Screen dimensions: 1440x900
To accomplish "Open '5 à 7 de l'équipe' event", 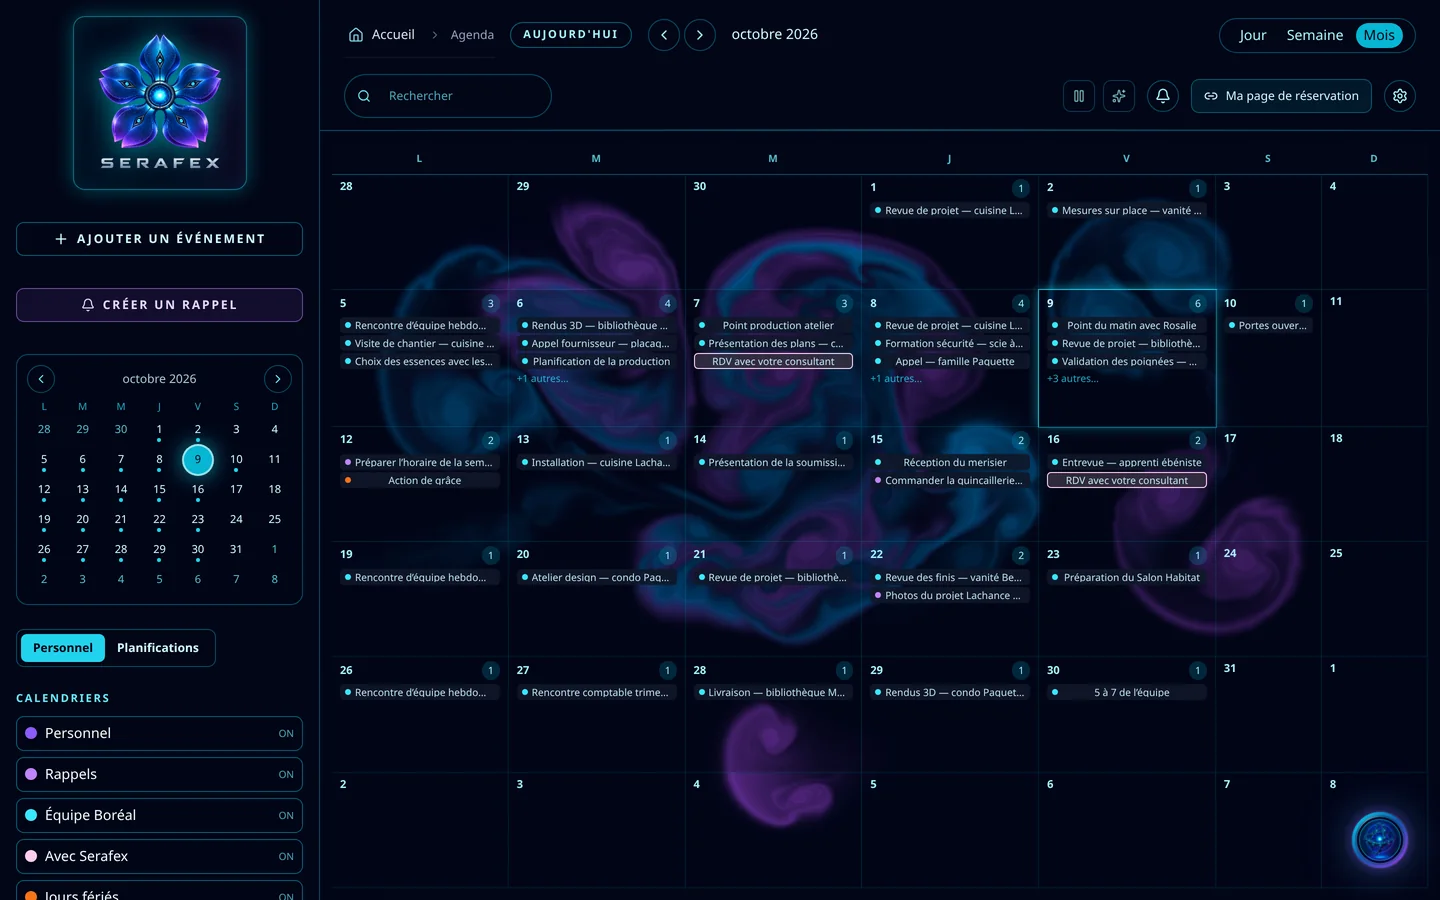I will pyautogui.click(x=1127, y=693).
